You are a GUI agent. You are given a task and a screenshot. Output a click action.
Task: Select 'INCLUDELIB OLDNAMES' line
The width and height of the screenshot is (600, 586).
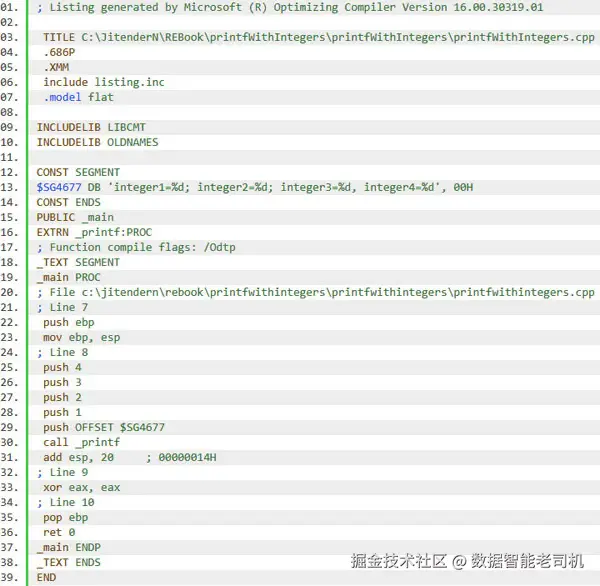(97, 142)
